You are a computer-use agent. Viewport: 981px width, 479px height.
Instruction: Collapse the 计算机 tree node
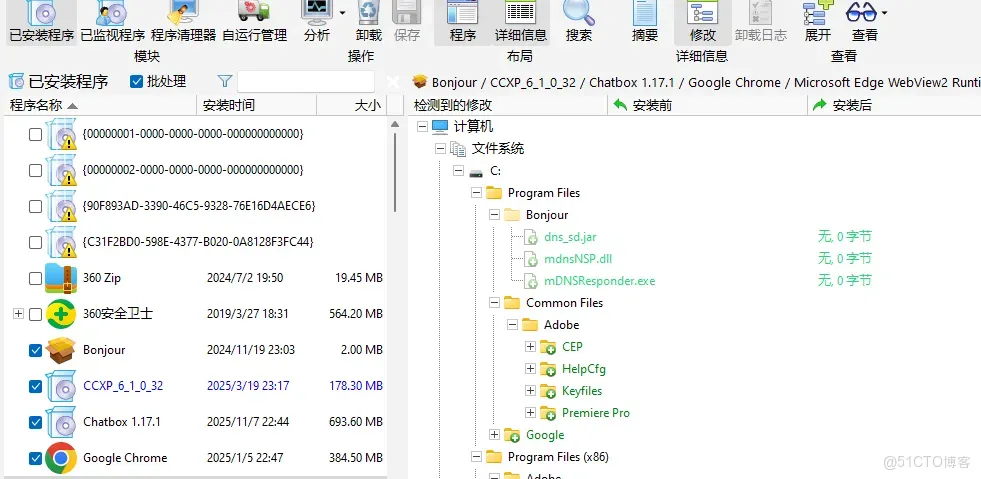(422, 127)
